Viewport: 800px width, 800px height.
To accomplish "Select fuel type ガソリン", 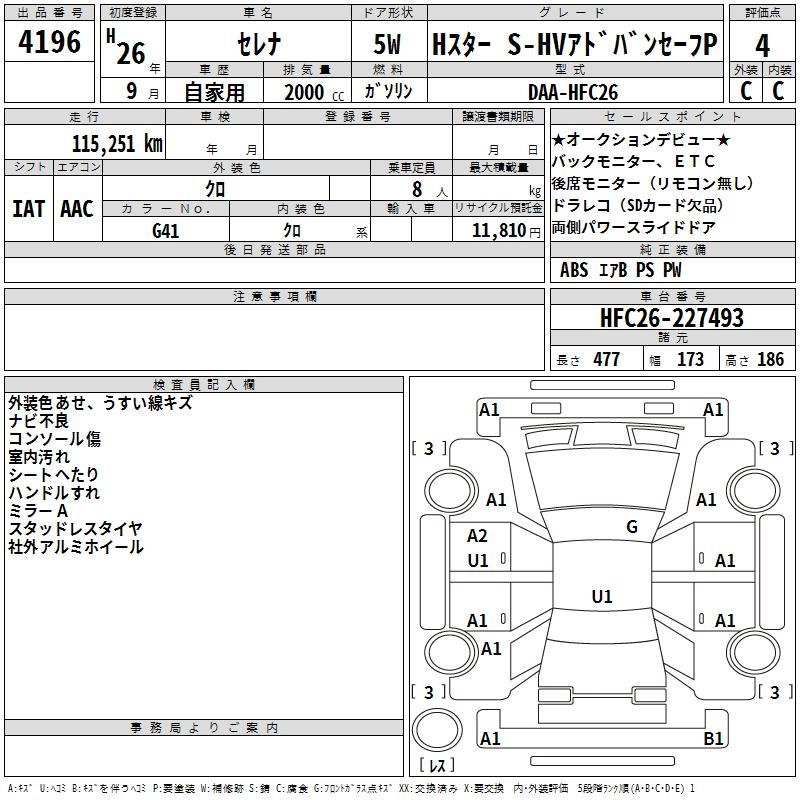I will [x=388, y=91].
